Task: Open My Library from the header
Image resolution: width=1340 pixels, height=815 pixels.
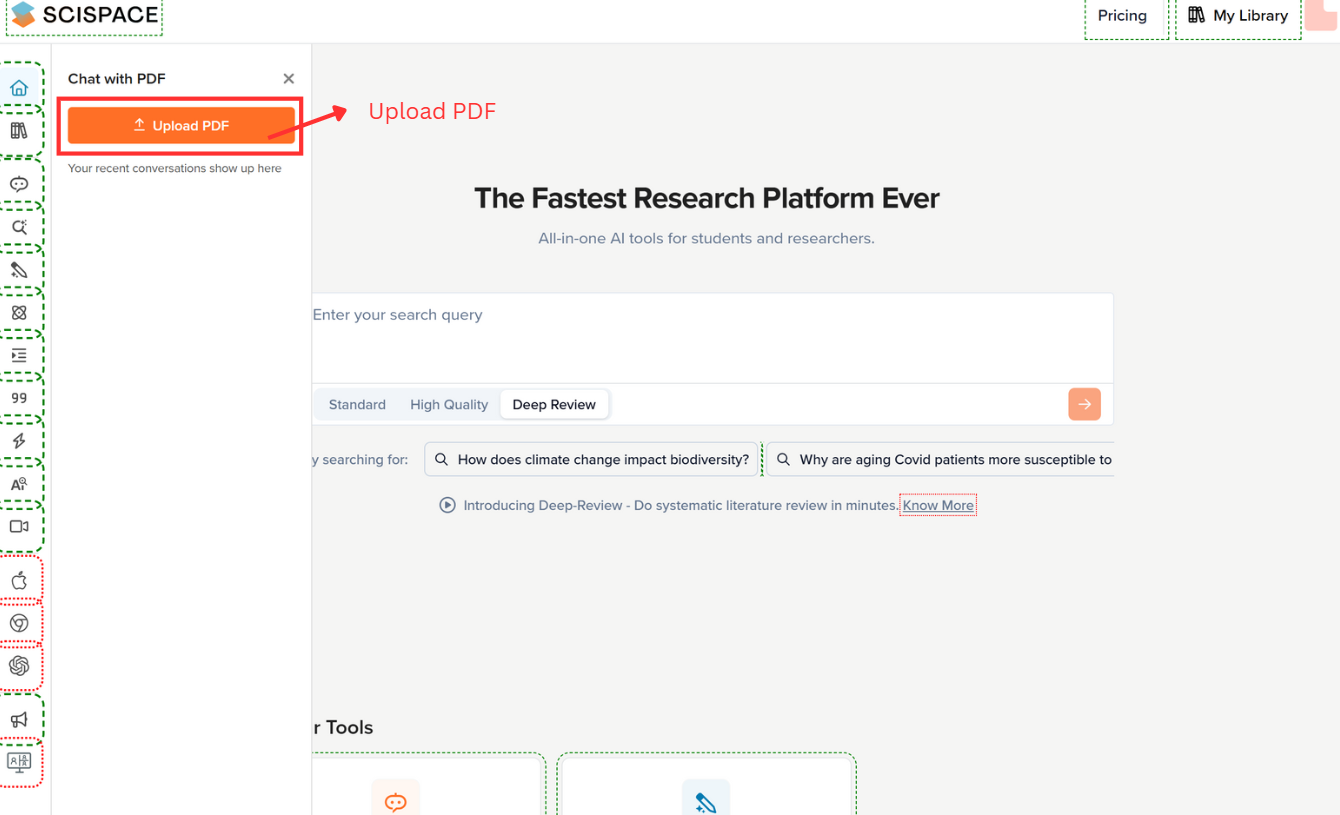Action: 1238,16
